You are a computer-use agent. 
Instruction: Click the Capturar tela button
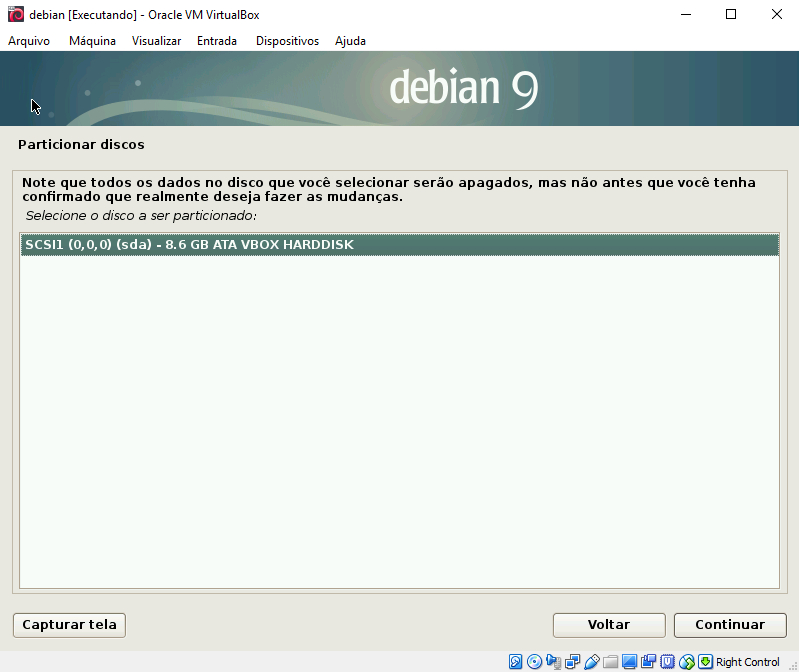(x=69, y=625)
